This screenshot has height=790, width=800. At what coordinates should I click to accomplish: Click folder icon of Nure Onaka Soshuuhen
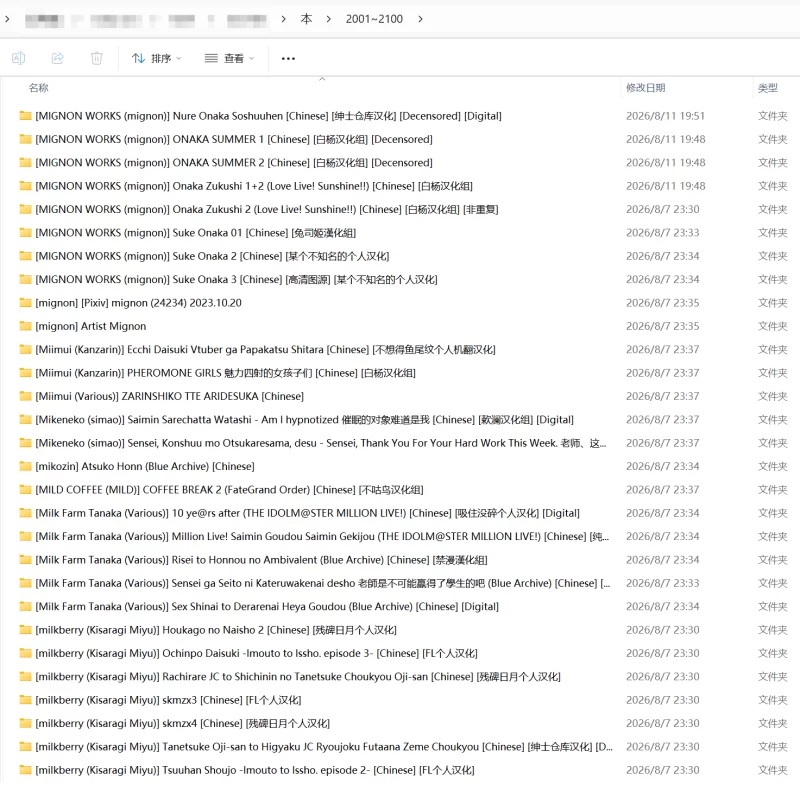tap(26, 115)
